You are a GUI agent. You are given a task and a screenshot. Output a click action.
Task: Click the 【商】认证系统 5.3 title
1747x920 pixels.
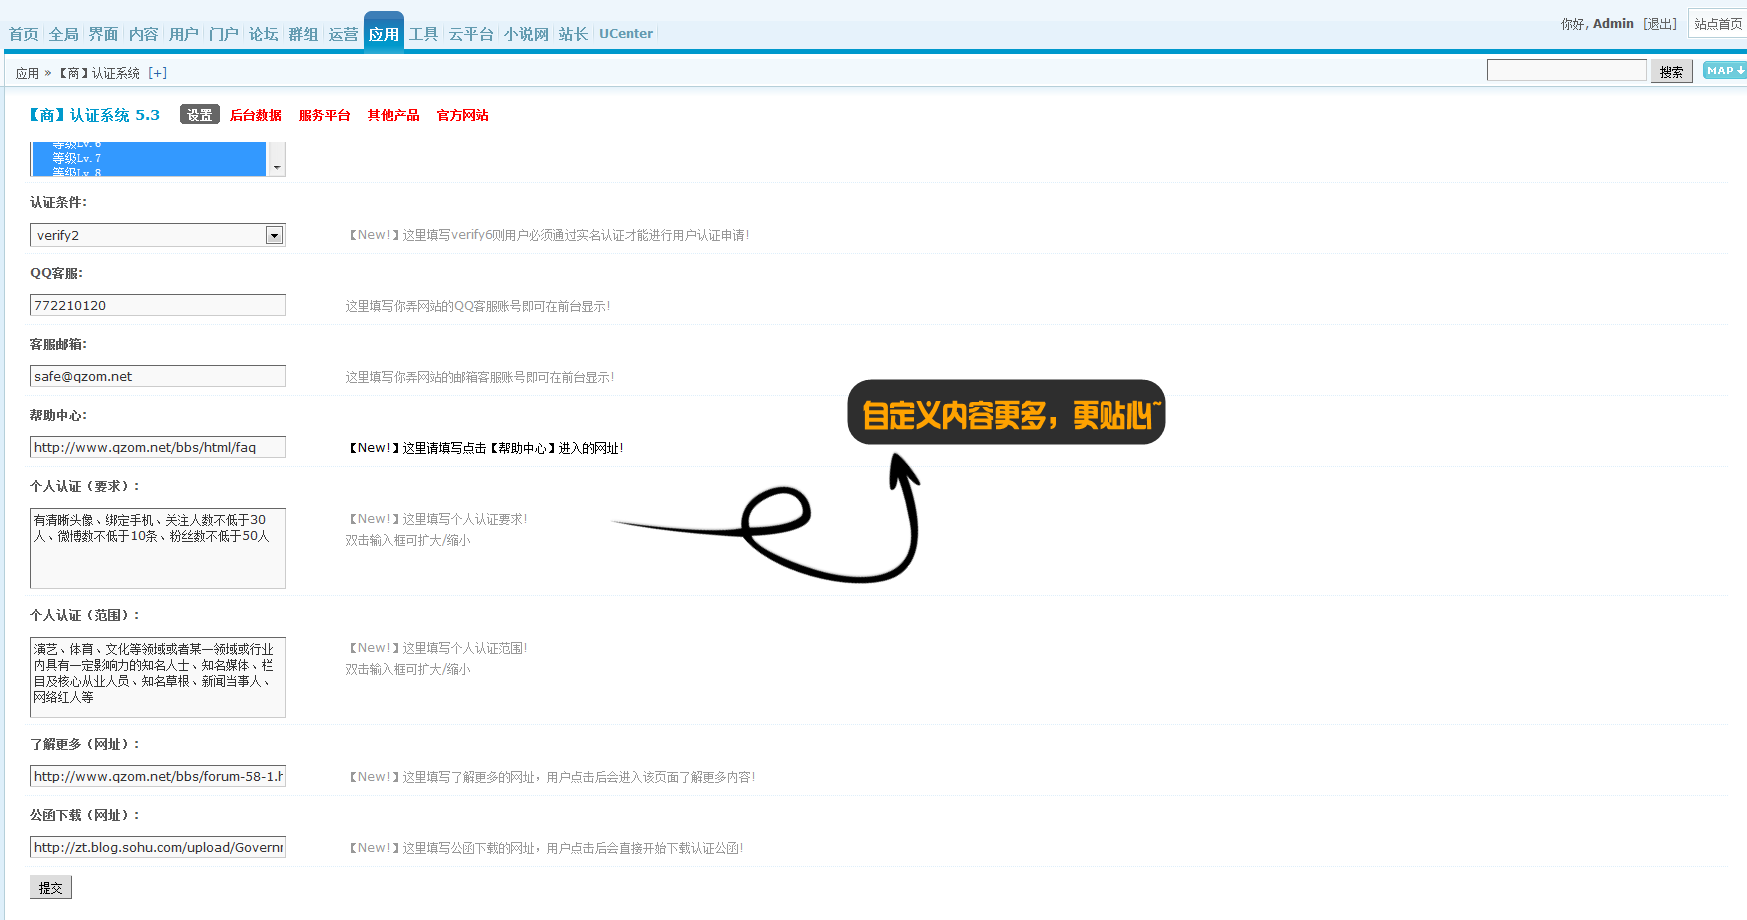pos(94,115)
